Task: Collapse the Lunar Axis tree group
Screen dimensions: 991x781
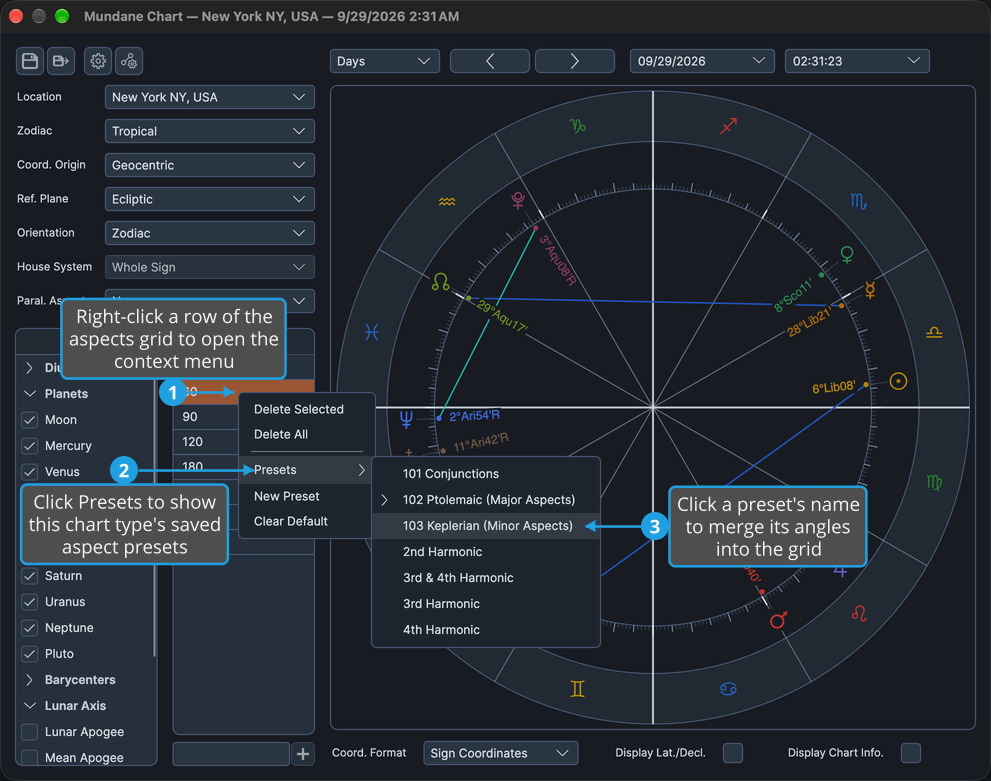Action: pyautogui.click(x=30, y=706)
